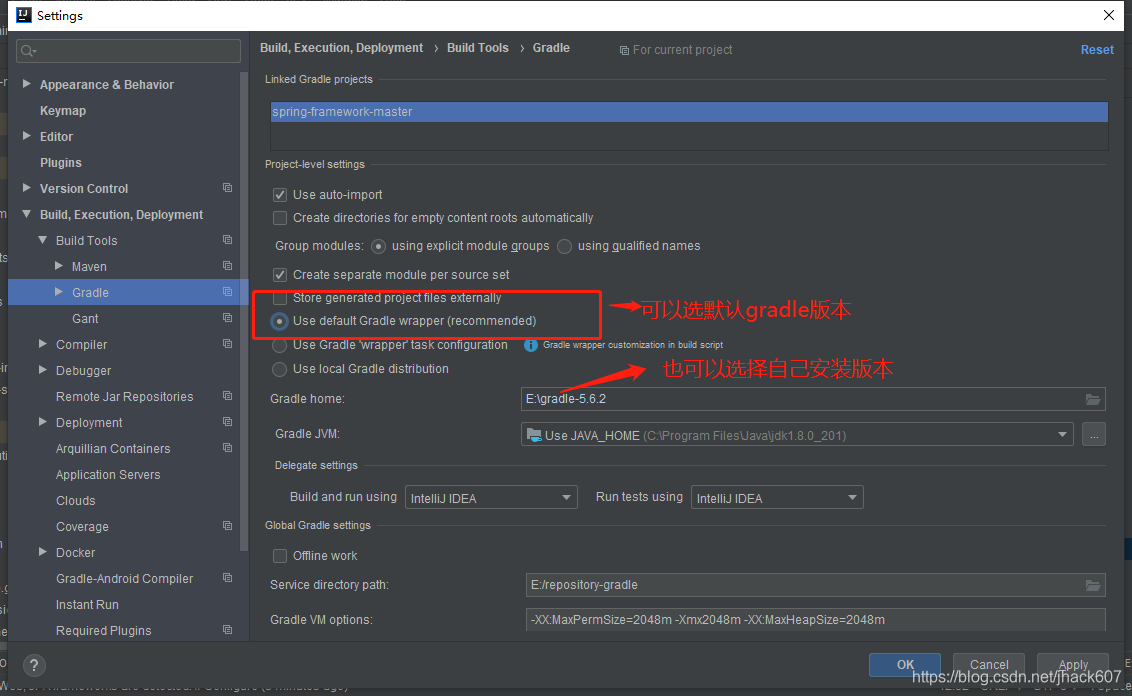
Task: Click the Cancel button
Action: point(989,664)
